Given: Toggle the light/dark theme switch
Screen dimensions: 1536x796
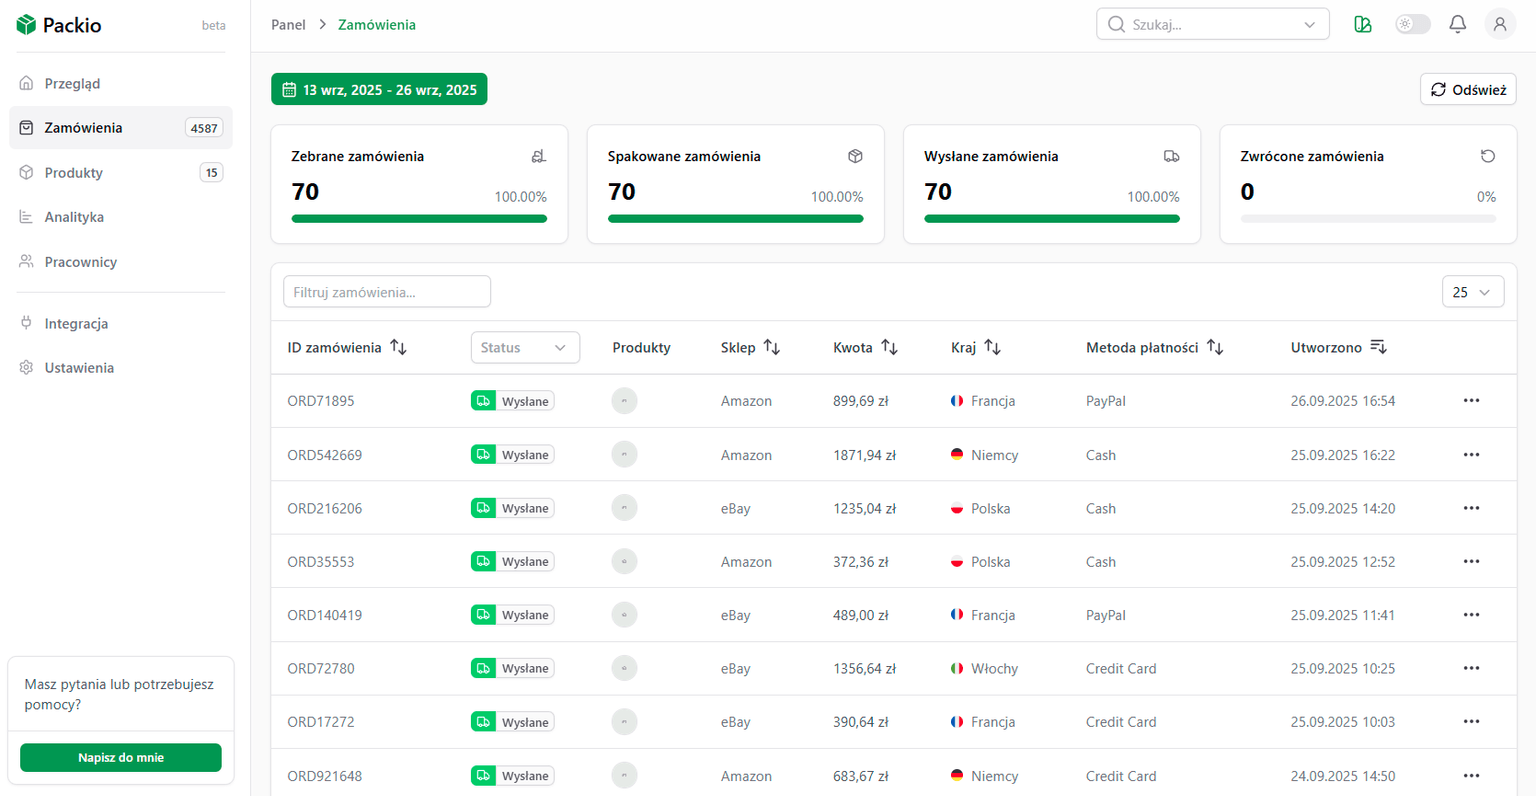Looking at the screenshot, I should point(1412,25).
